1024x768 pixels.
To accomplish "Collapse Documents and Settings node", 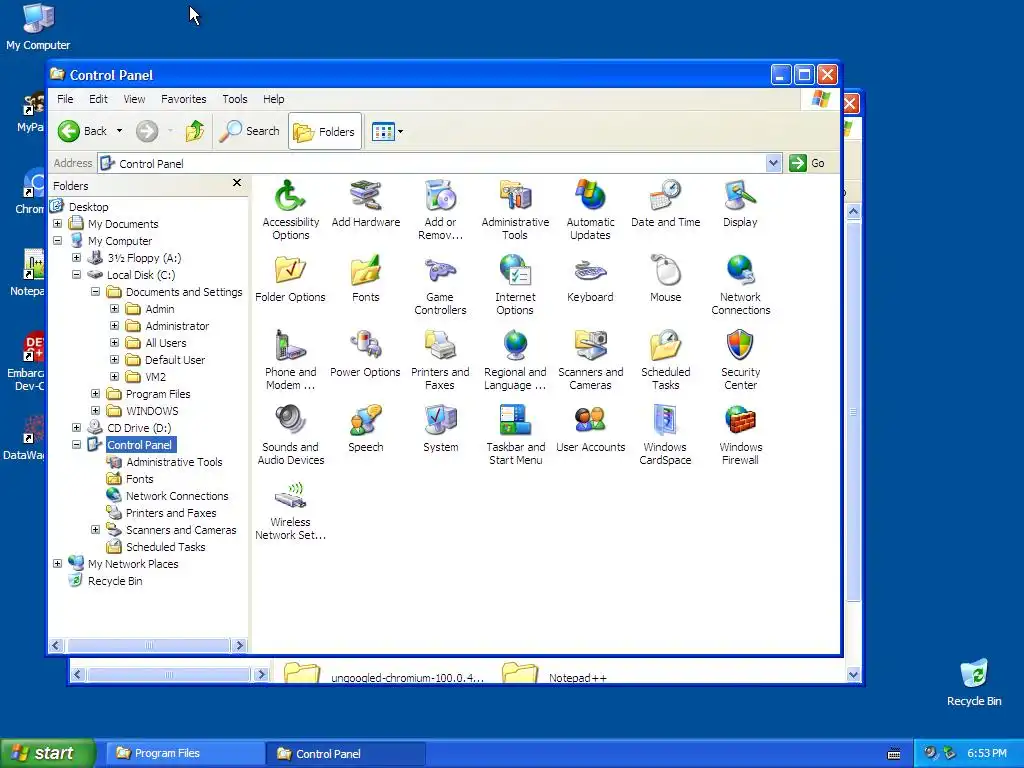I will [95, 291].
